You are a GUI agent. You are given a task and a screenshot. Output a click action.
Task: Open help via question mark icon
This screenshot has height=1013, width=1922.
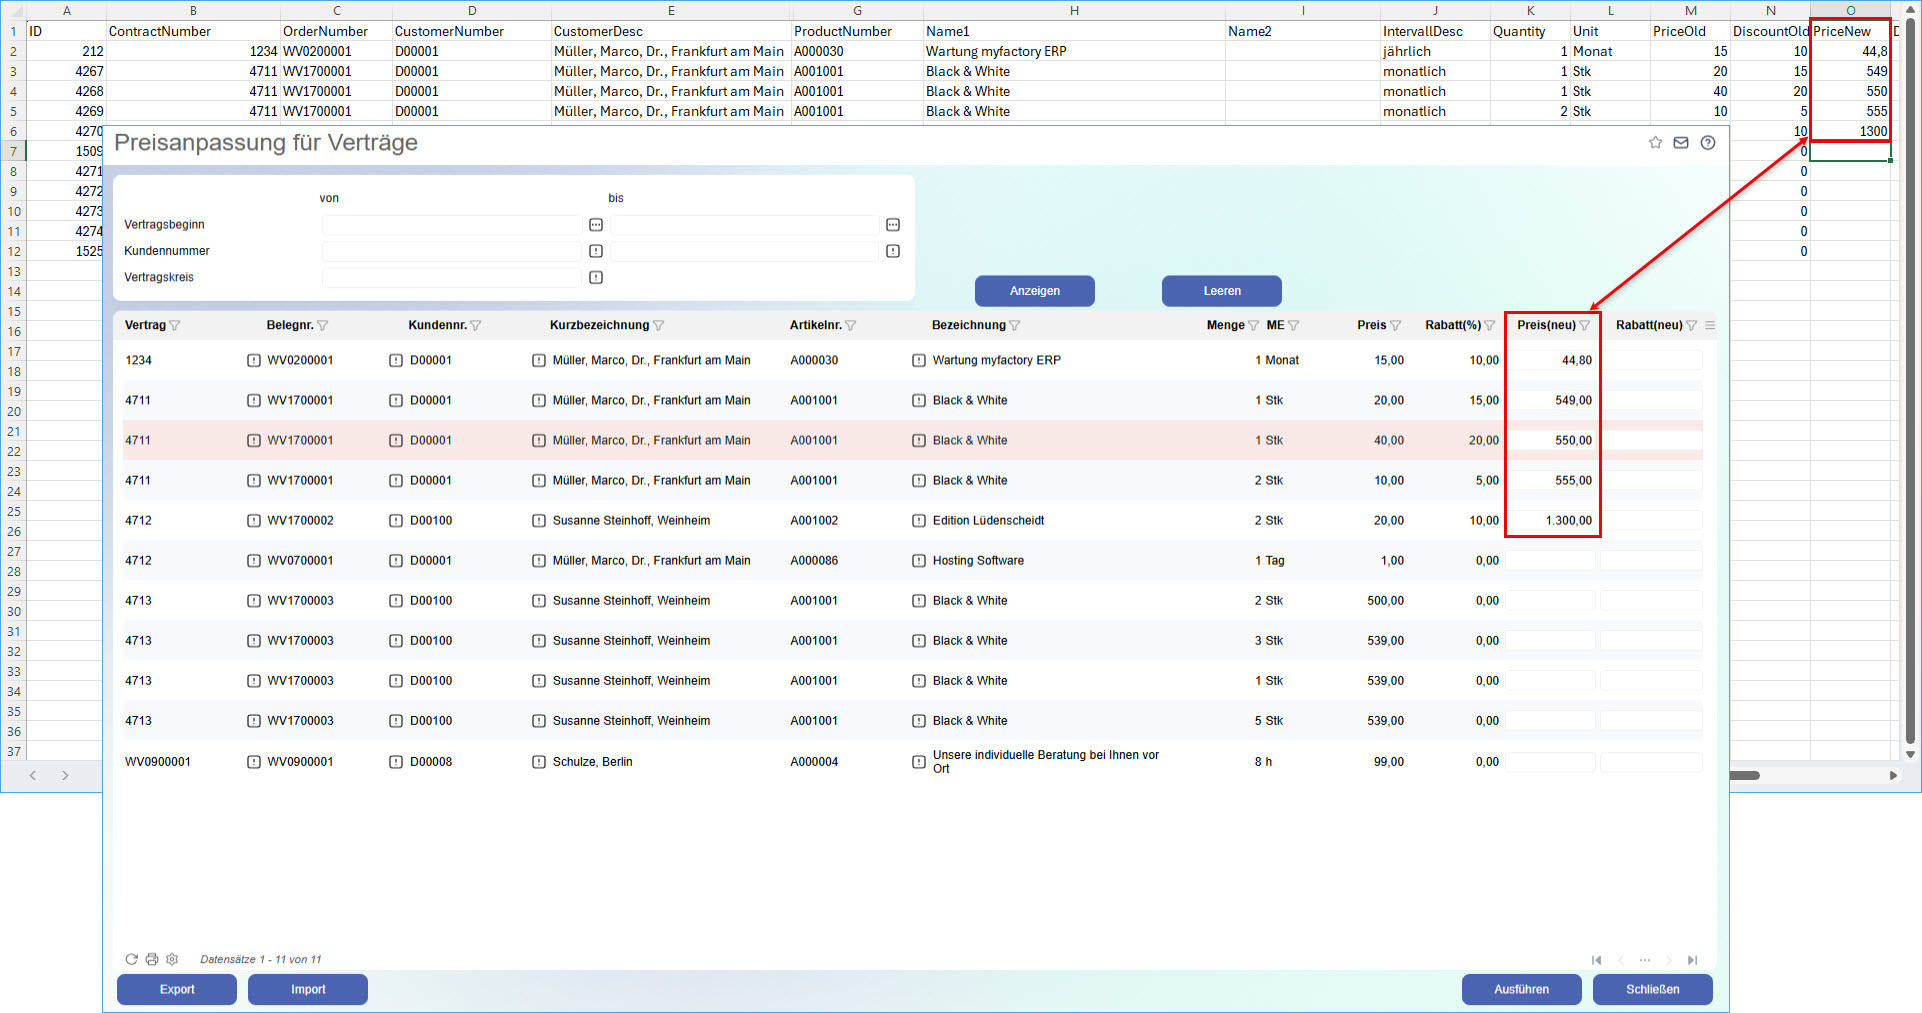coord(1708,143)
